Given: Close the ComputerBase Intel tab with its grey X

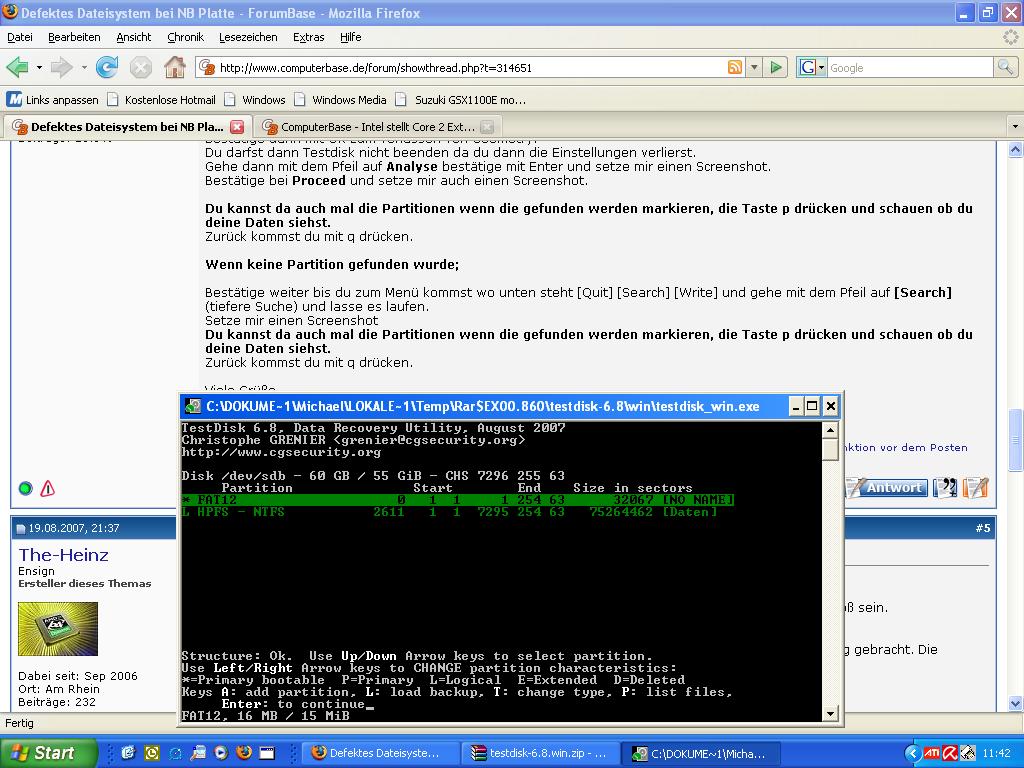Looking at the screenshot, I should [487, 127].
